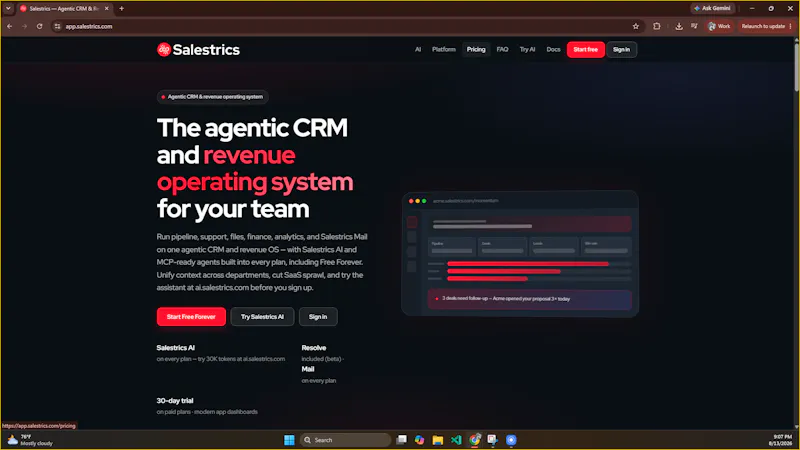Reload the page with the refresh icon
This screenshot has height=450, width=800.
pyautogui.click(x=39, y=26)
